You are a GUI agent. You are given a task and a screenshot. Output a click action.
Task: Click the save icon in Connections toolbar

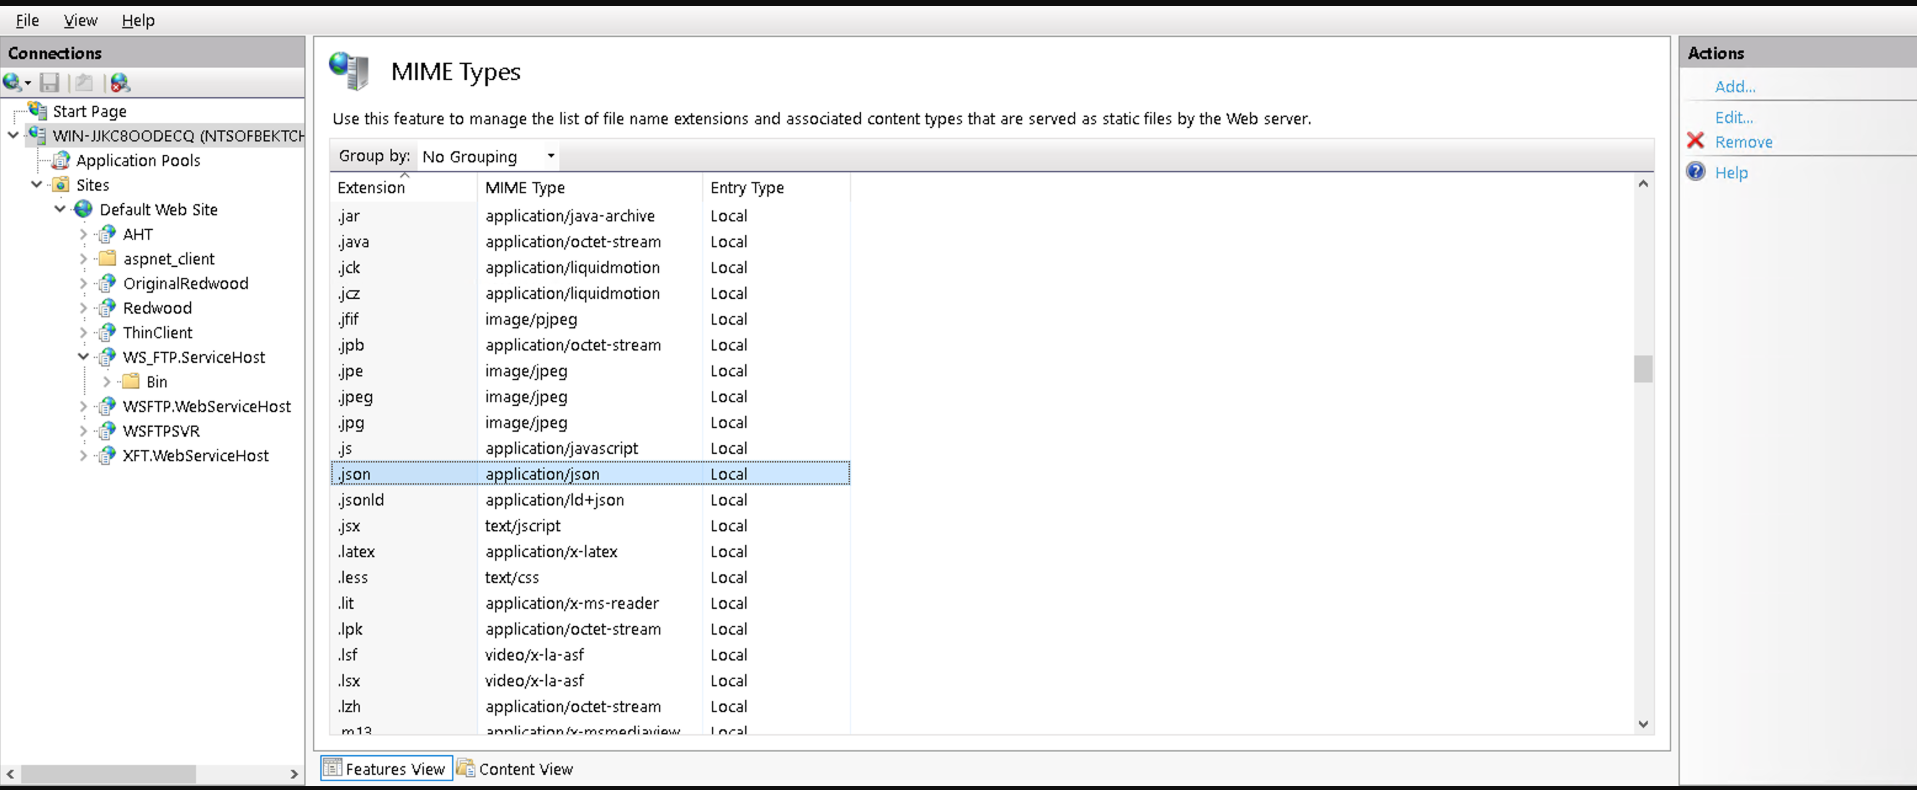(x=49, y=82)
